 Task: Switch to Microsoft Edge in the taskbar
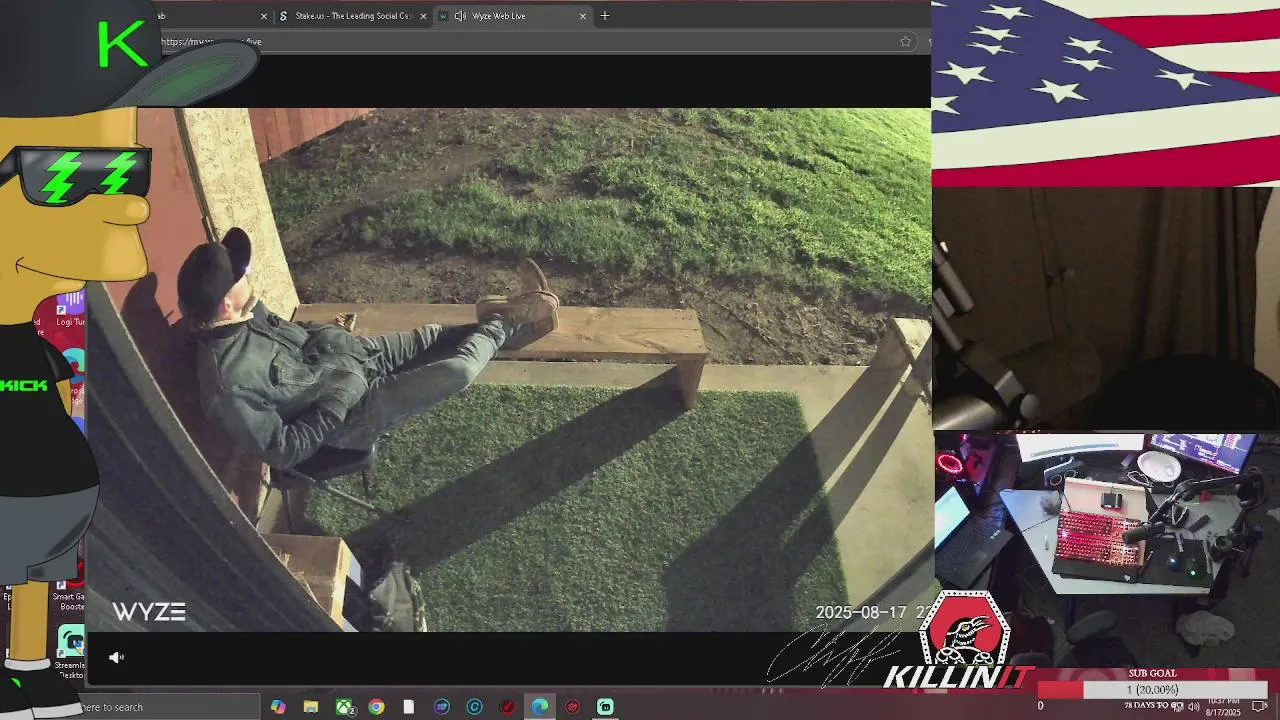point(540,707)
